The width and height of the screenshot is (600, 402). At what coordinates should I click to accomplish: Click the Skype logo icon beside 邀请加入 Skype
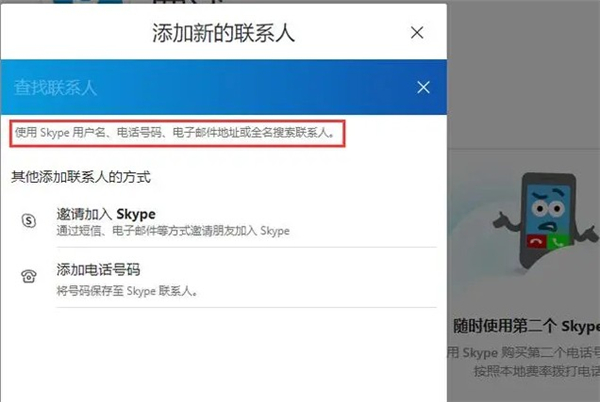coord(29,221)
